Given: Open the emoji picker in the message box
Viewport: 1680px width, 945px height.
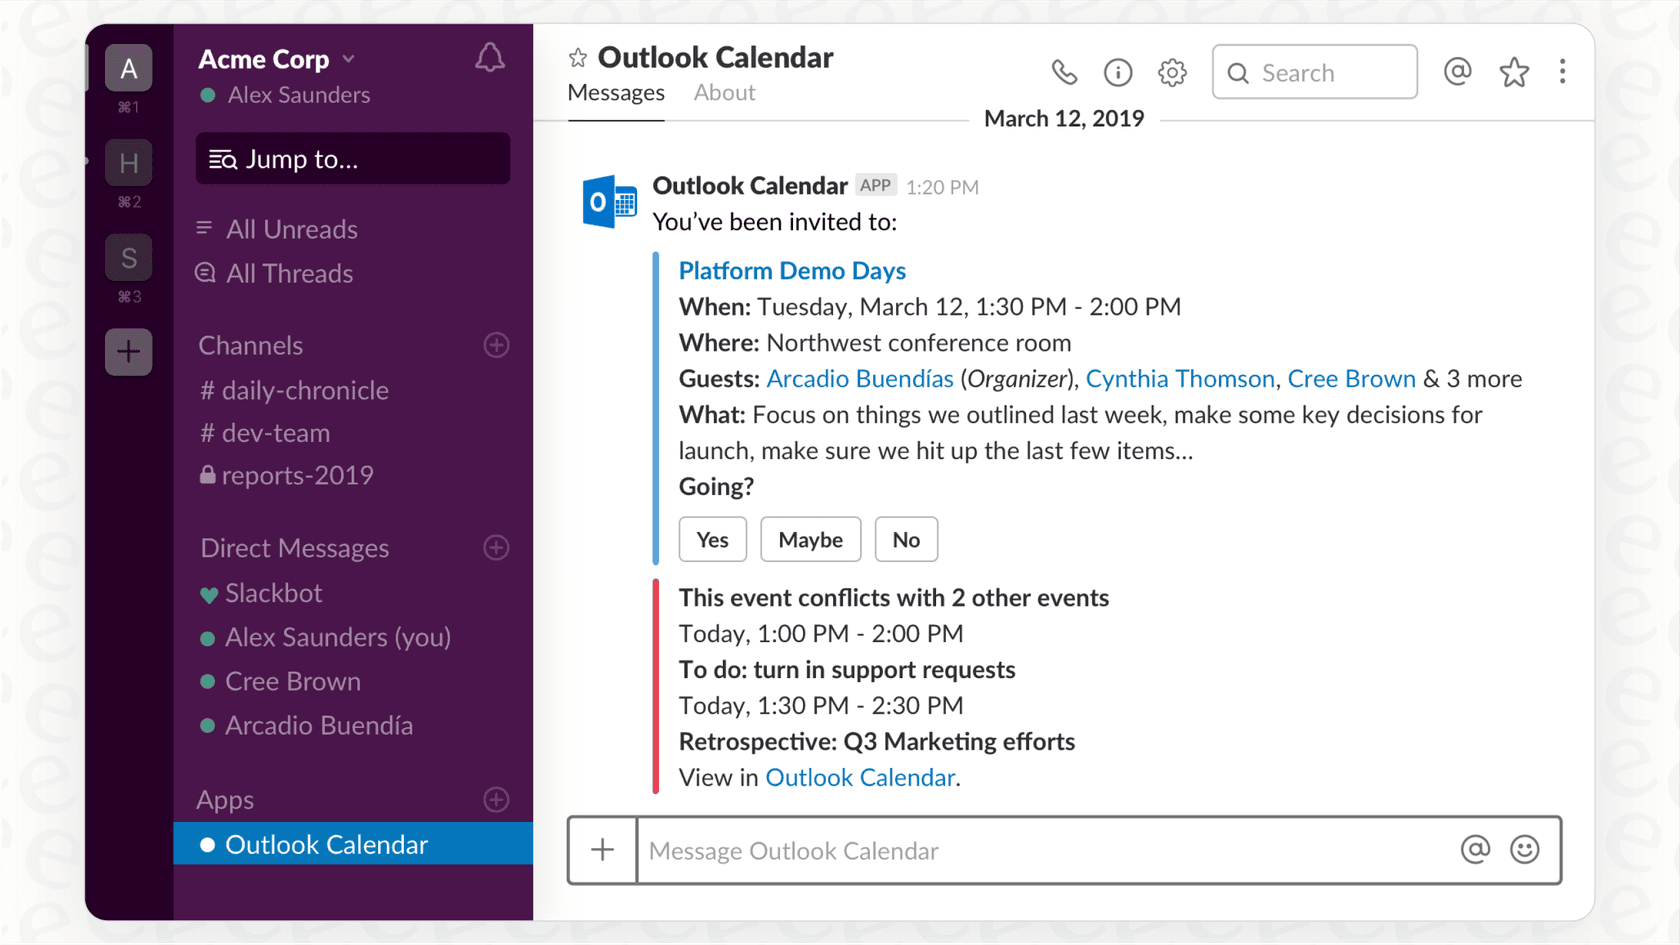Looking at the screenshot, I should pyautogui.click(x=1523, y=849).
